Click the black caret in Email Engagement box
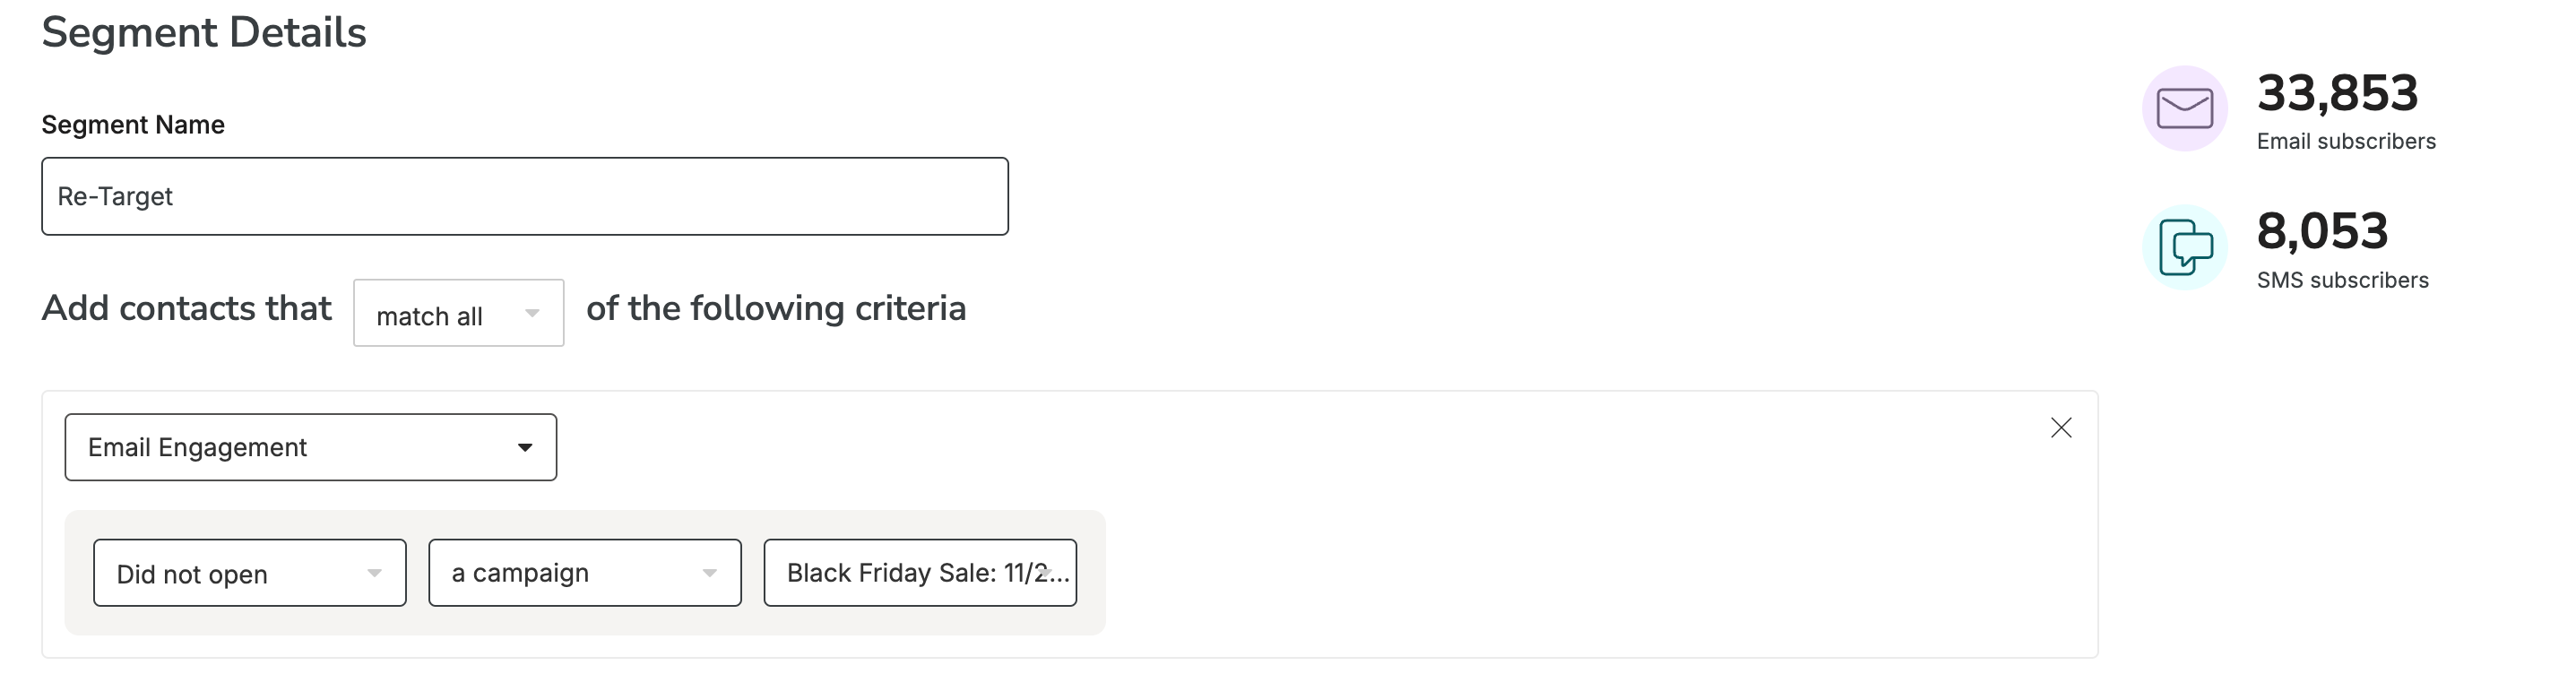 point(525,448)
